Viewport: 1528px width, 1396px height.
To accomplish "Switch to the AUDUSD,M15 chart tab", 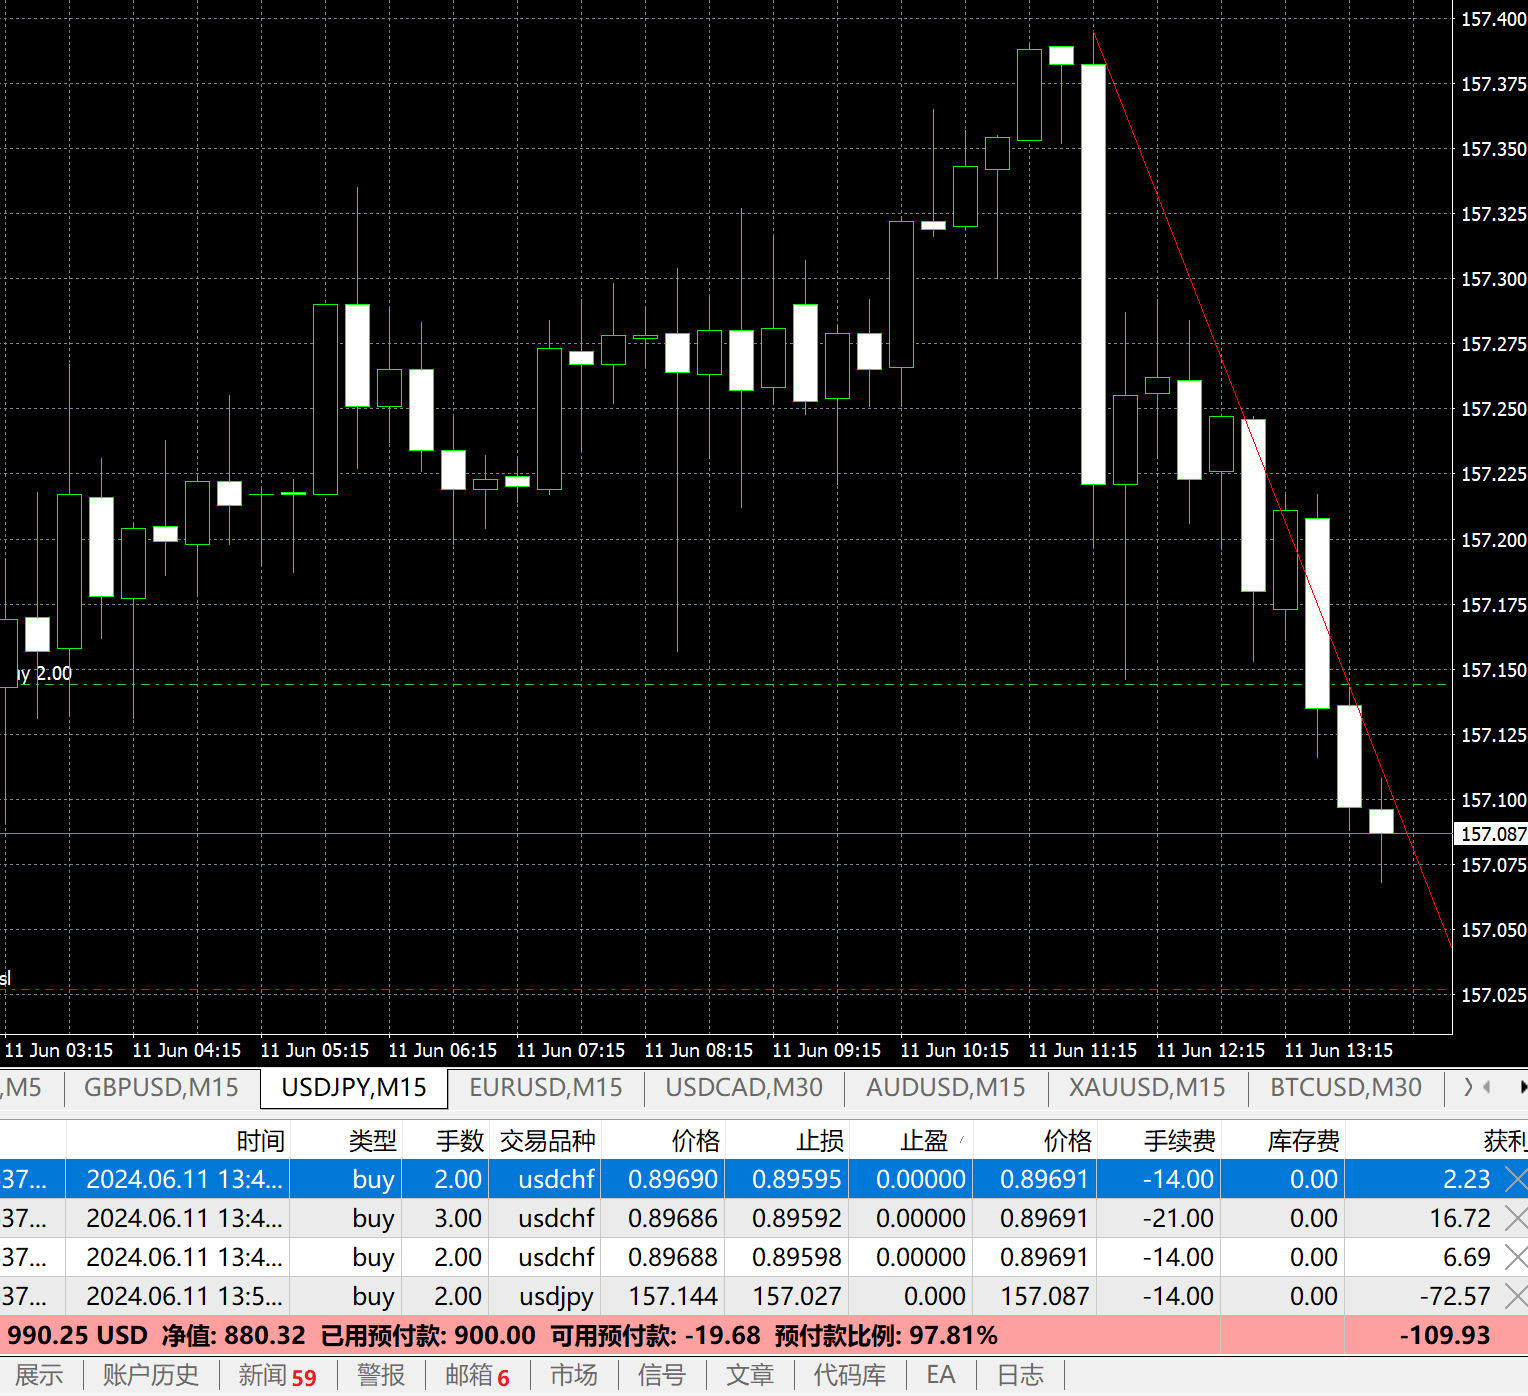I will click(946, 1087).
